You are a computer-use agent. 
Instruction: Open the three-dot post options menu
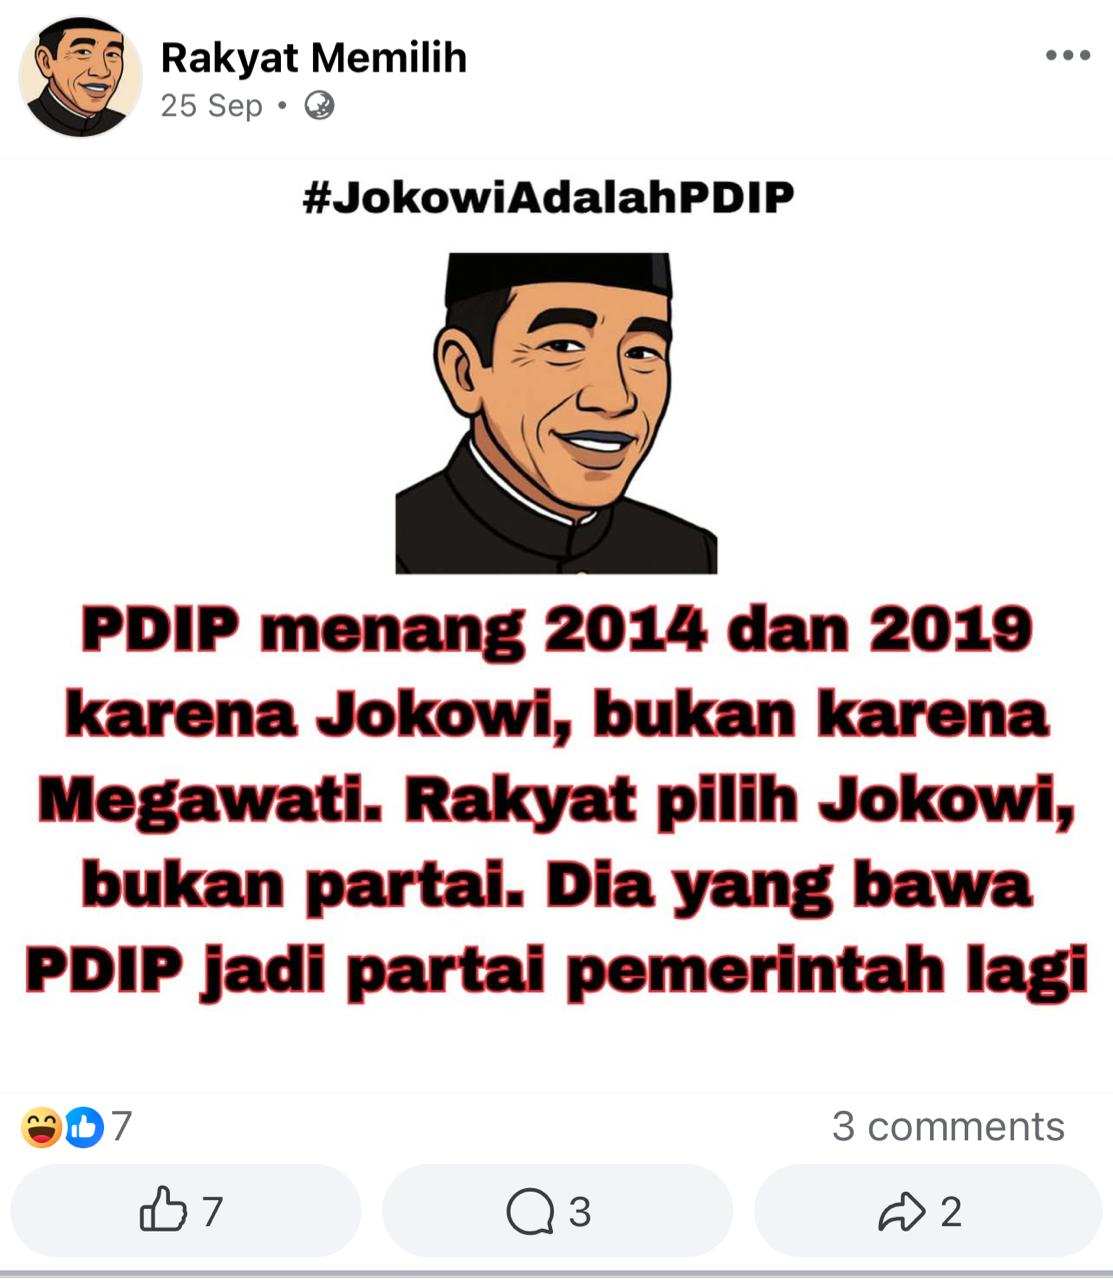1068,55
